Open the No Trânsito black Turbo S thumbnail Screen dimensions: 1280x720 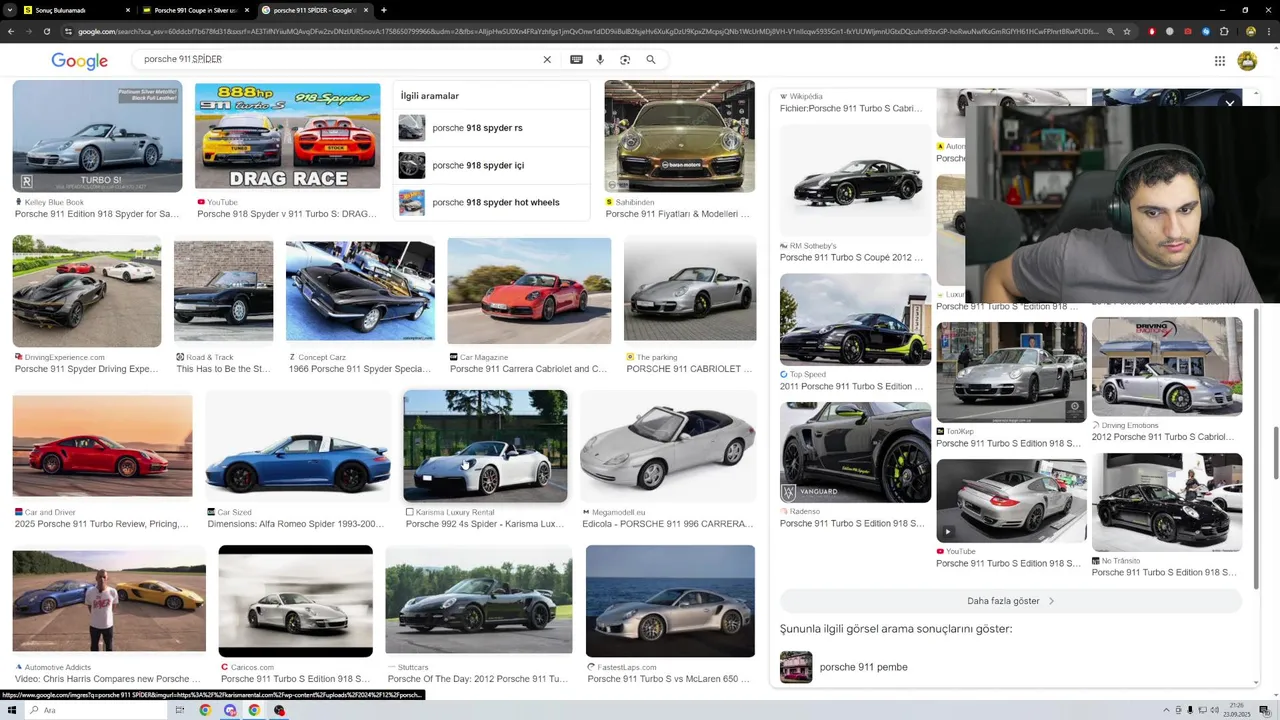1167,503
